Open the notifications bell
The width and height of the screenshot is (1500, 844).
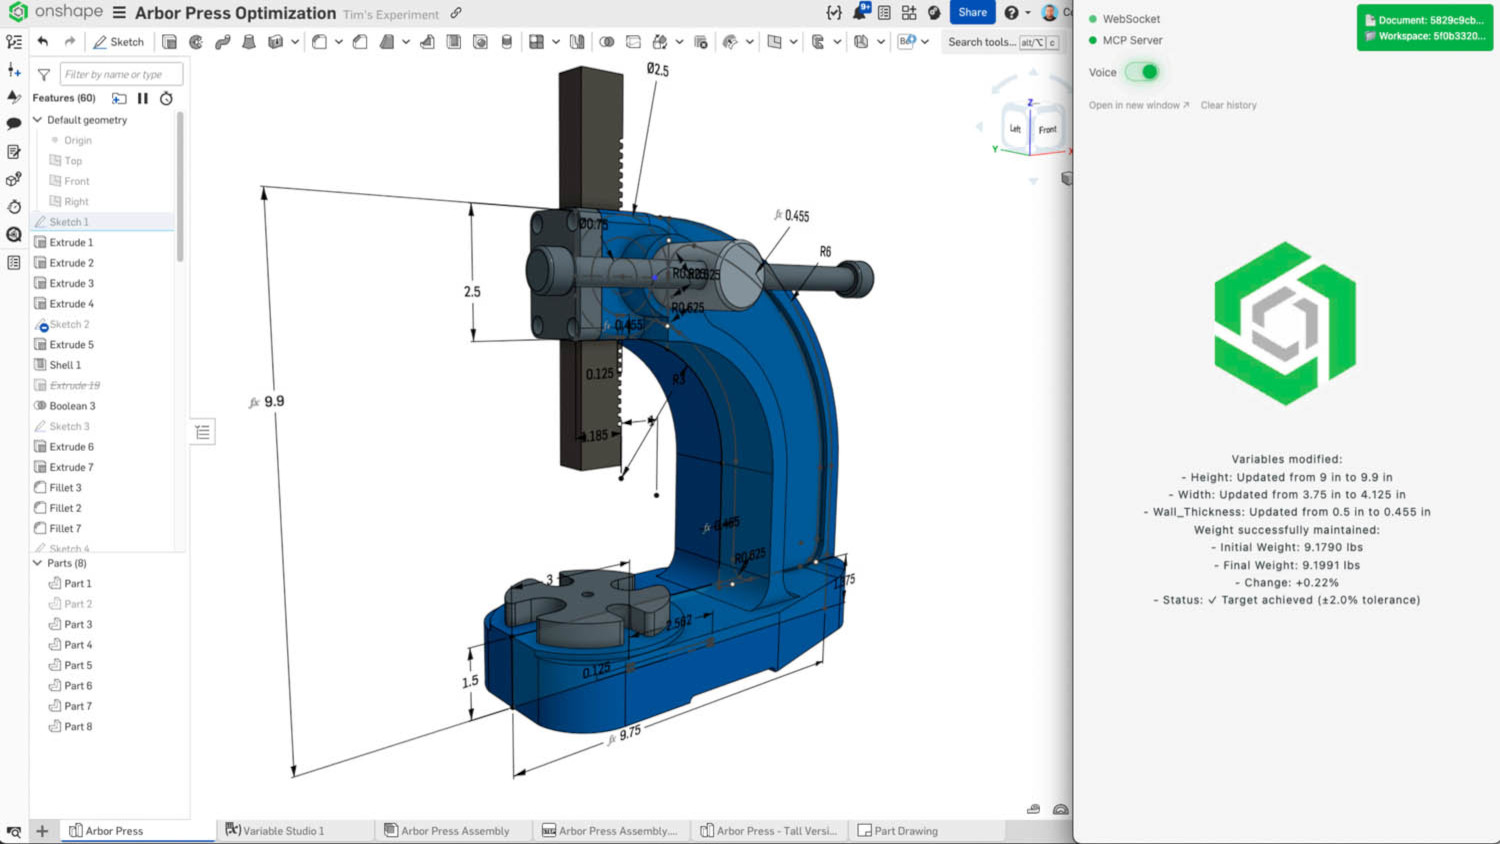tap(859, 13)
